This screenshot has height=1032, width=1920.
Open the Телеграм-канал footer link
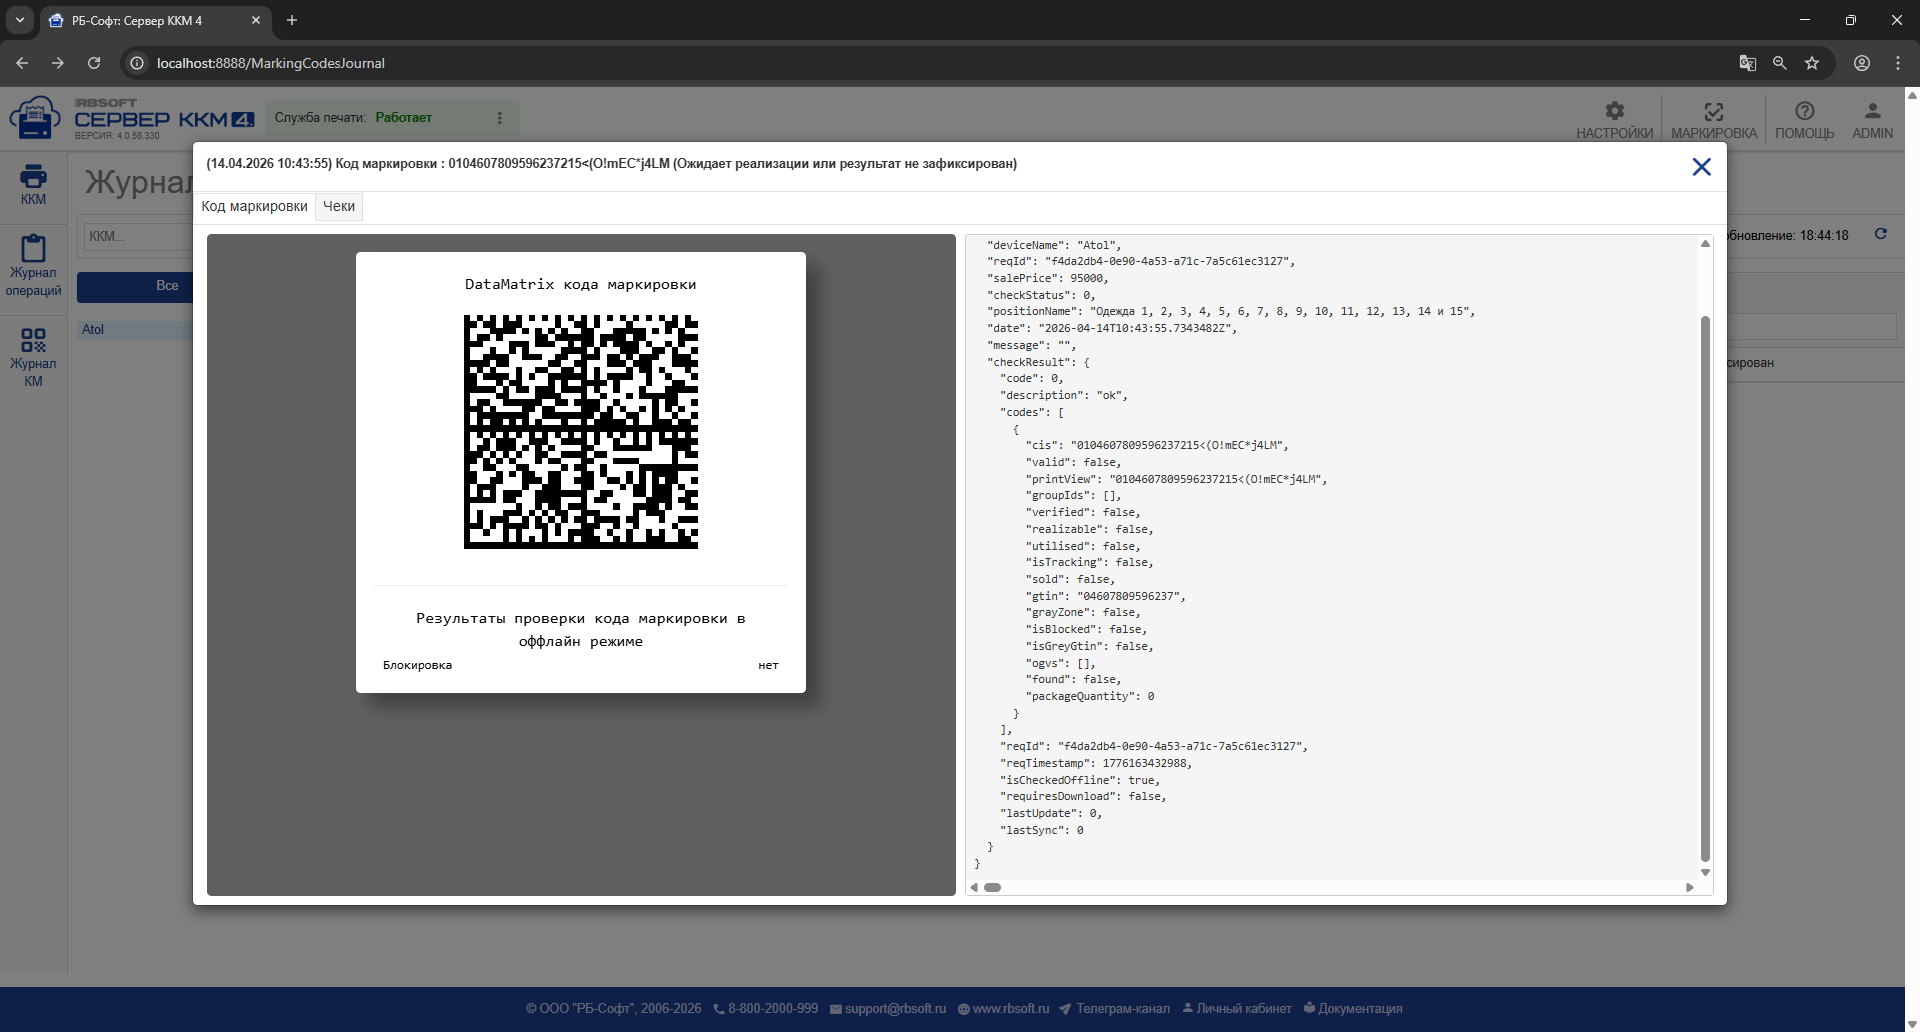1114,1008
